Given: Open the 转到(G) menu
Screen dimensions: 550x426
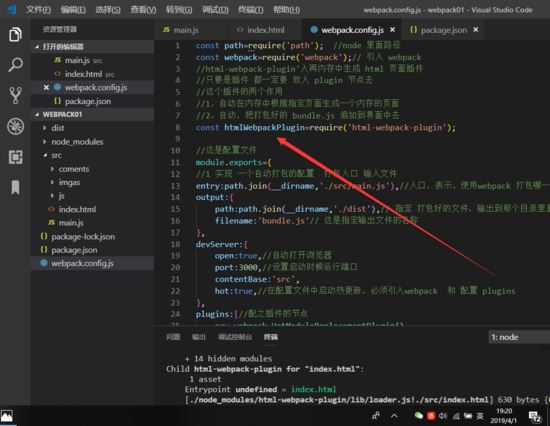Looking at the screenshot, I should pos(179,9).
